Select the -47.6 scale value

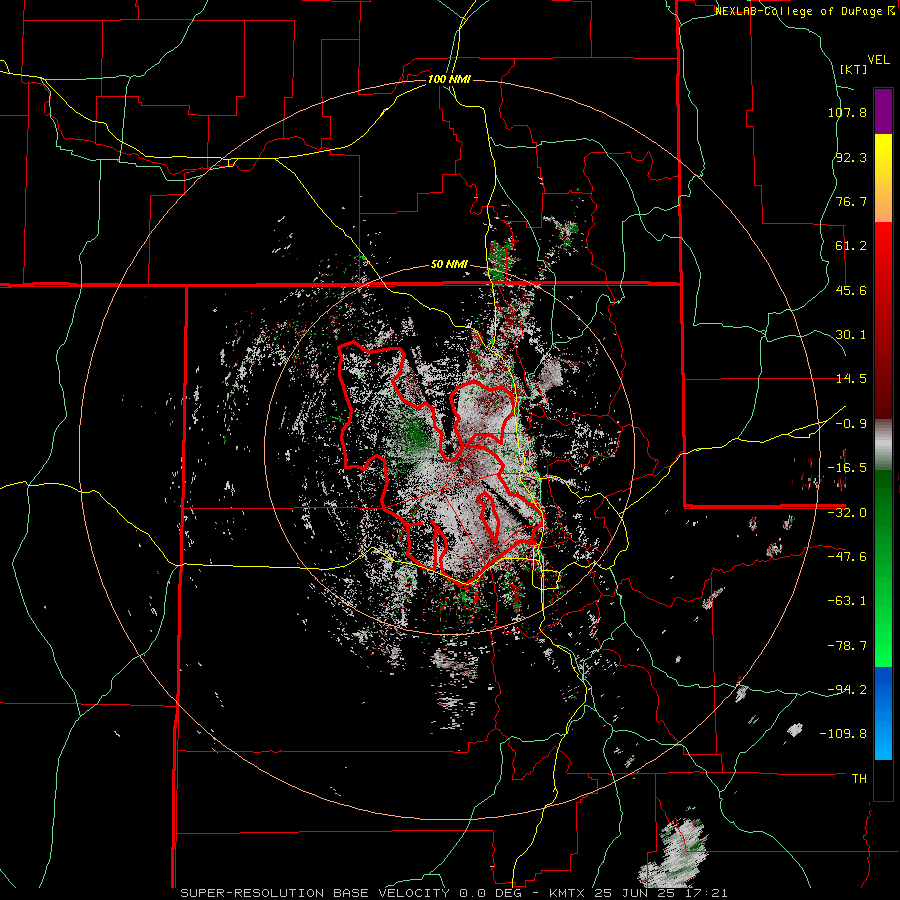(x=847, y=557)
